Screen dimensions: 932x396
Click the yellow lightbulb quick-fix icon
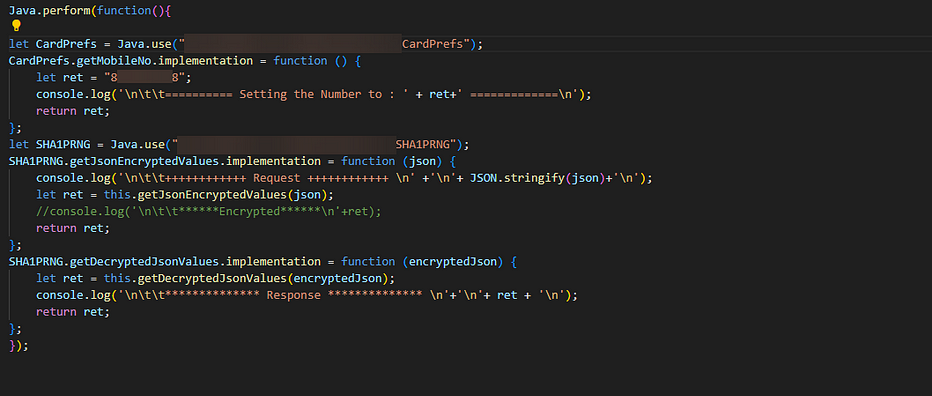click(x=16, y=26)
